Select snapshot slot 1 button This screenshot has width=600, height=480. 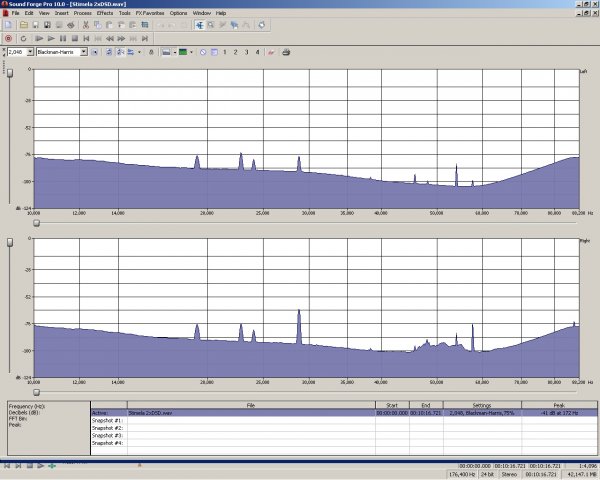point(224,51)
